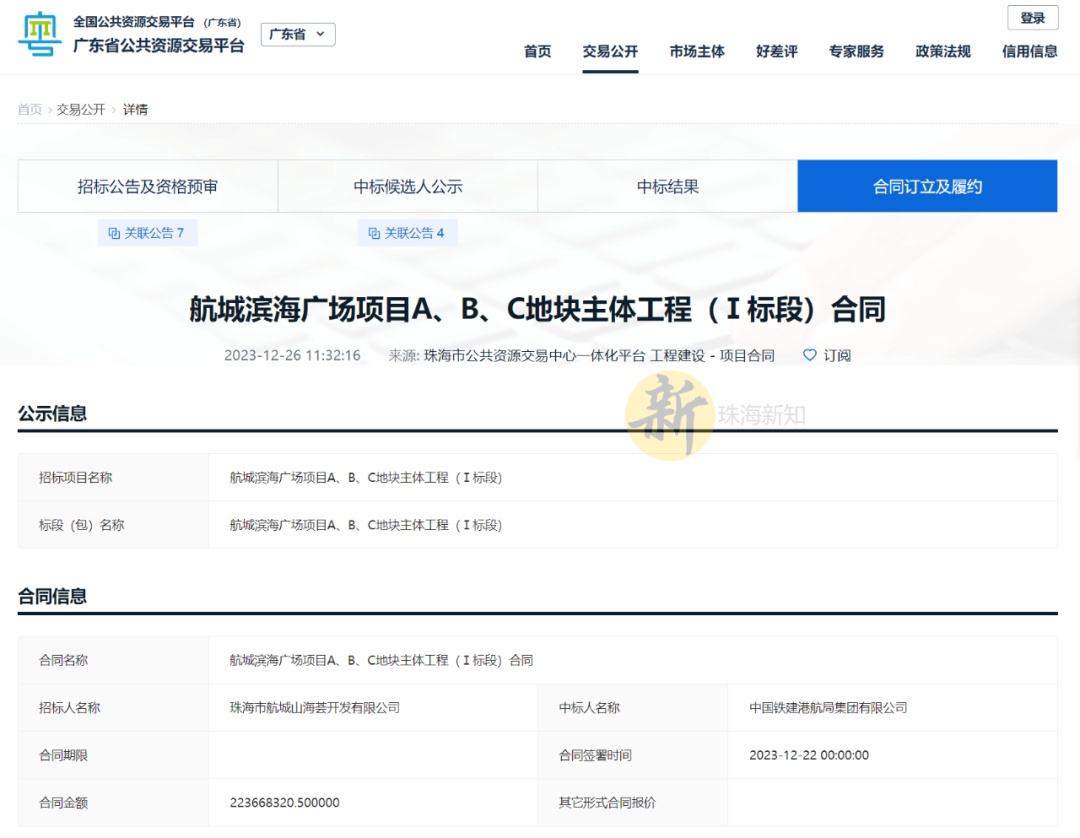Open the 专家服务 navigation menu

point(855,51)
